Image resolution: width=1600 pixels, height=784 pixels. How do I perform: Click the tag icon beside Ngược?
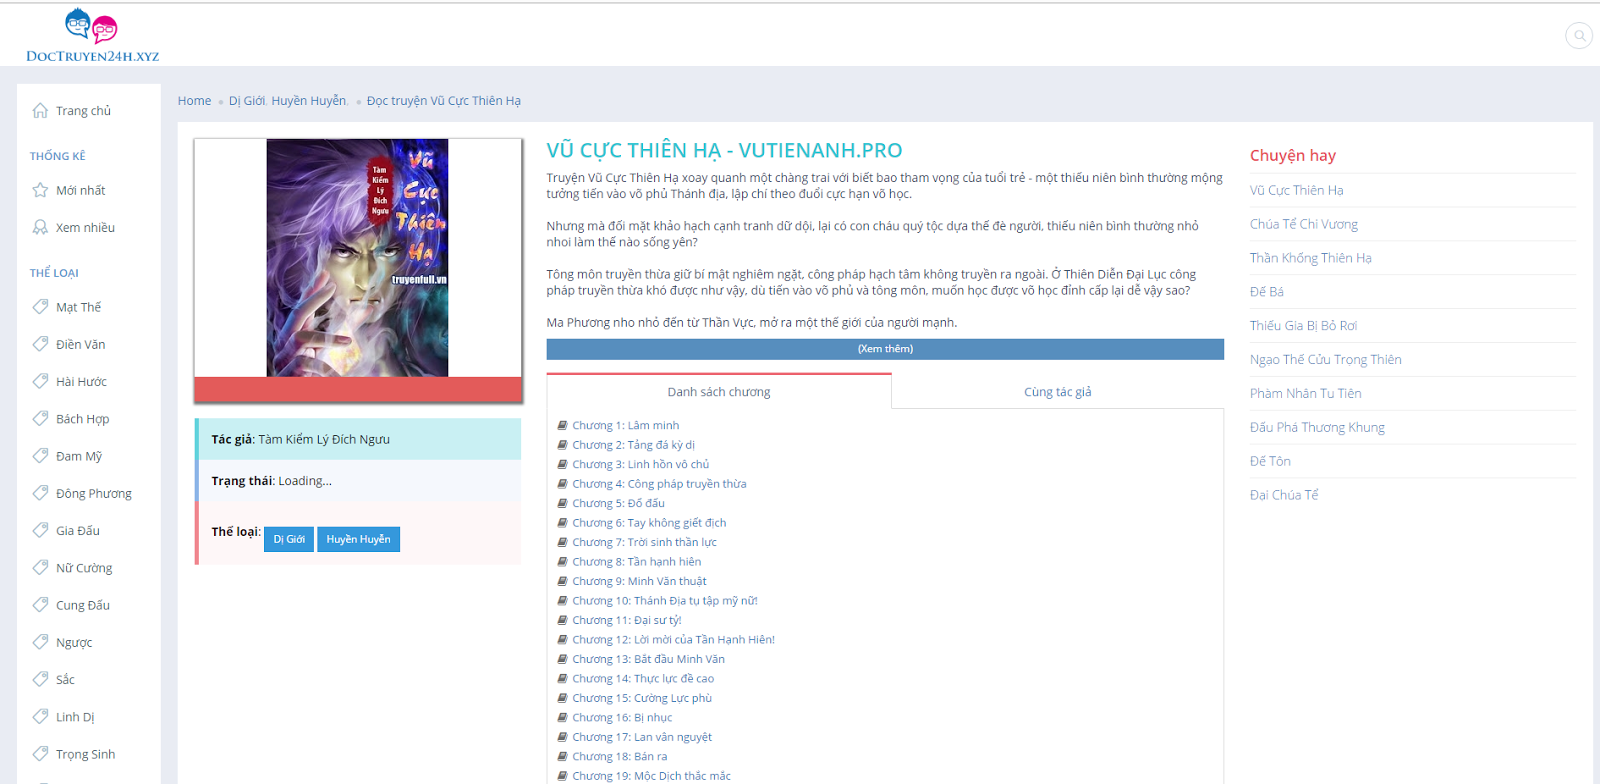[x=40, y=641]
